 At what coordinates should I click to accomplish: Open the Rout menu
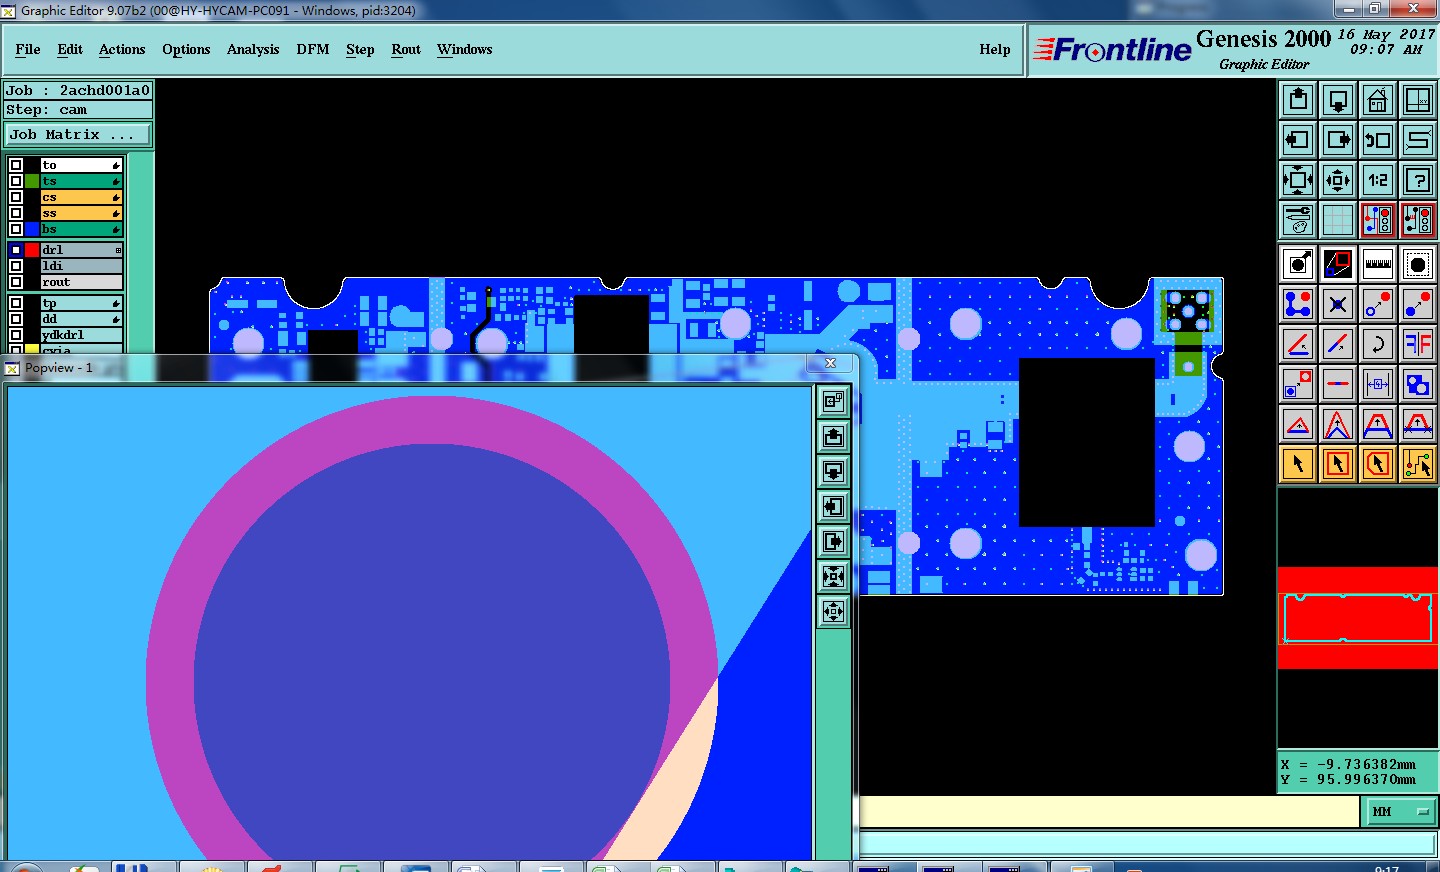coord(406,49)
